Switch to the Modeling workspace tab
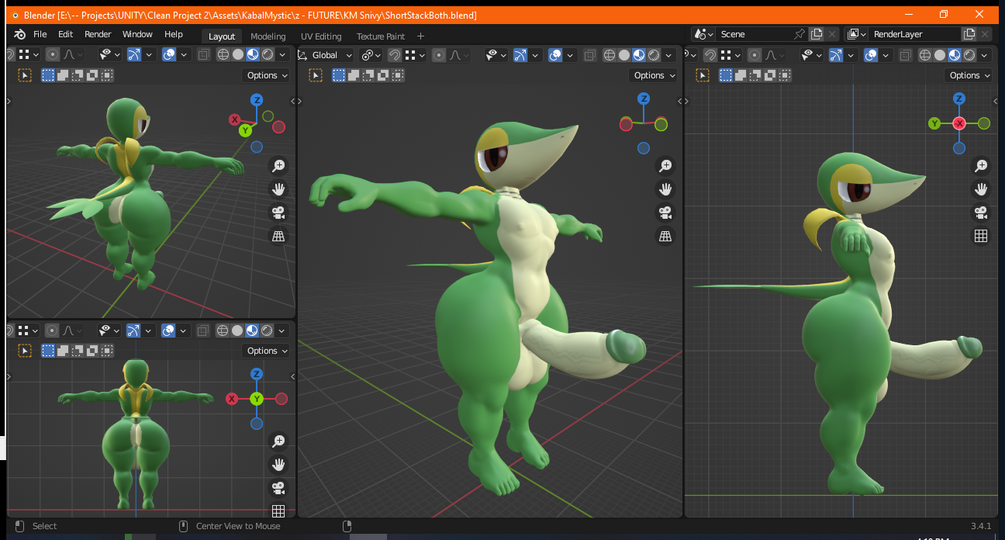Viewport: 1005px width, 540px height. point(268,37)
